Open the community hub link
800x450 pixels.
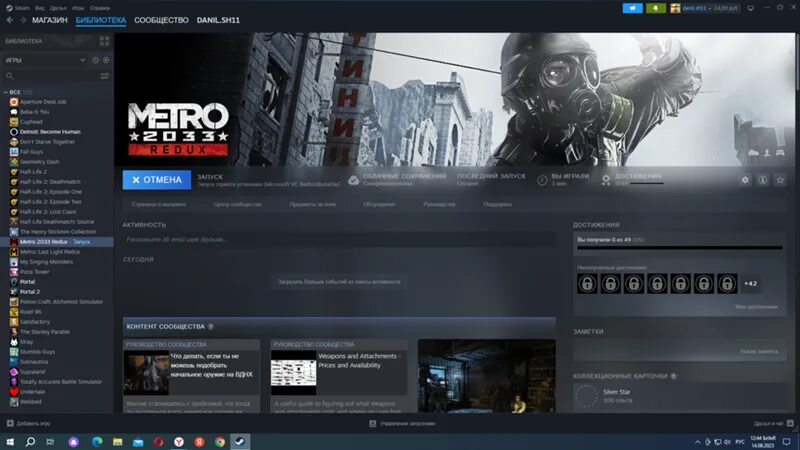(237, 204)
